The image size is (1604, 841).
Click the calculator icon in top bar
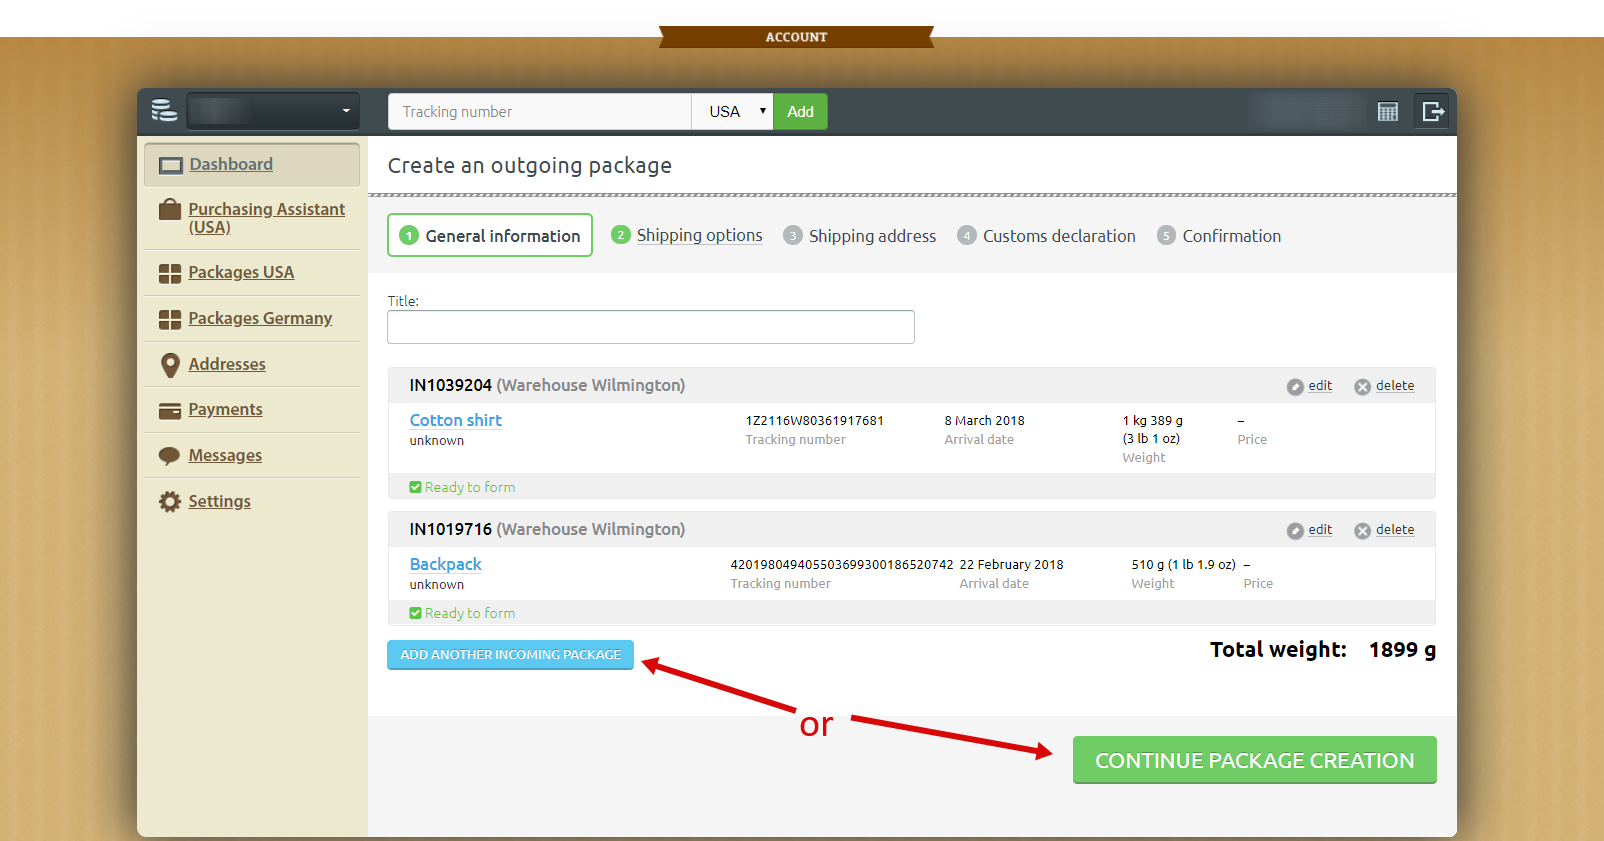pyautogui.click(x=1387, y=112)
